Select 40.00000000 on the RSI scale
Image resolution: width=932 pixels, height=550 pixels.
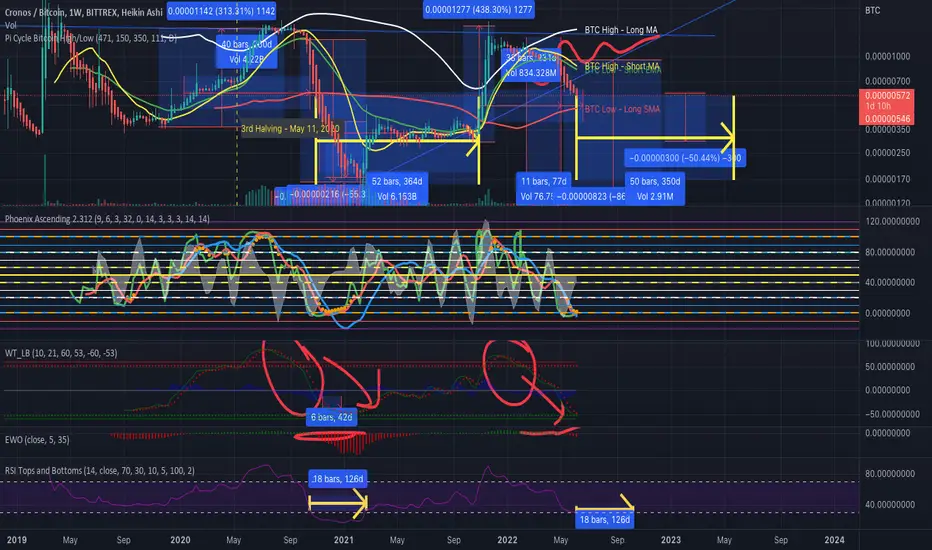(890, 505)
